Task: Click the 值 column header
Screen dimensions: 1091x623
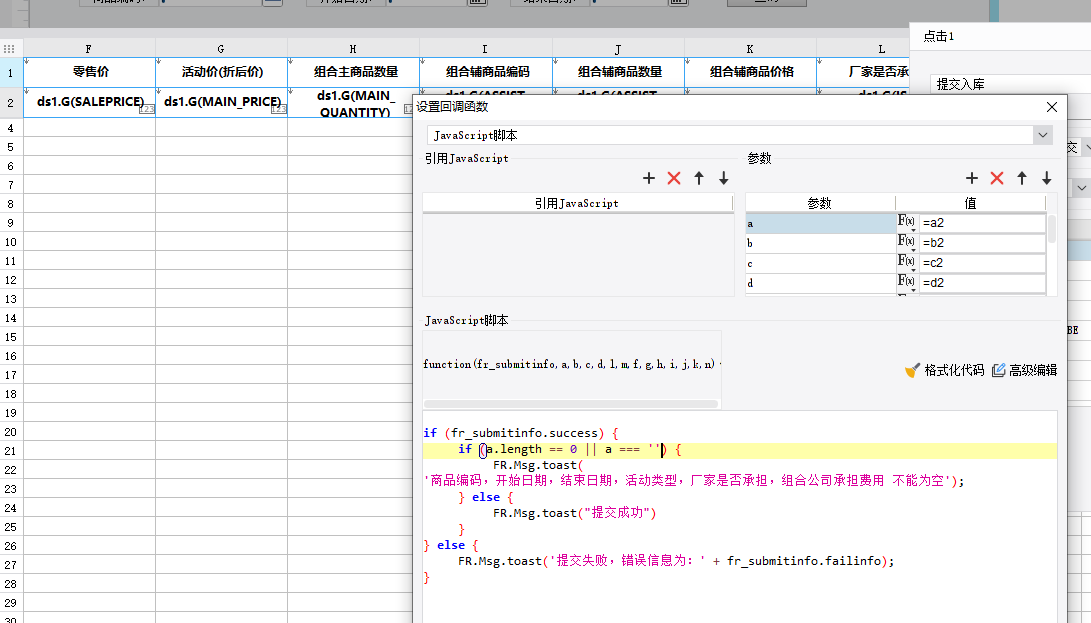Action: pyautogui.click(x=970, y=203)
